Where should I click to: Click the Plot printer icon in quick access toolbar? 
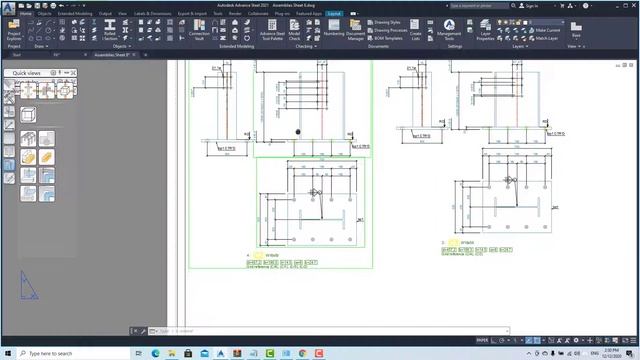click(x=53, y=6)
